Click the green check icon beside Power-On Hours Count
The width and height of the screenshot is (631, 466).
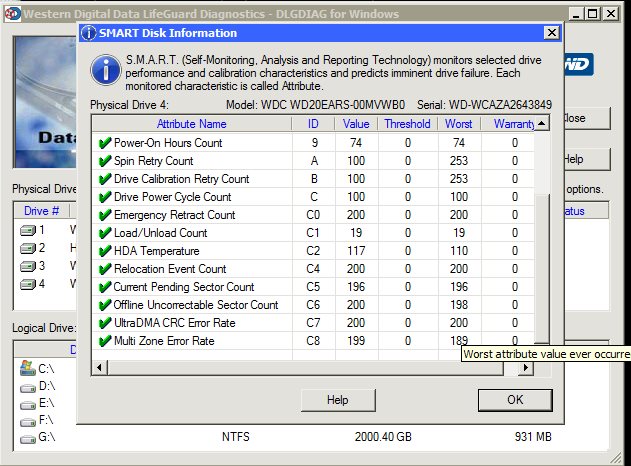(x=105, y=143)
